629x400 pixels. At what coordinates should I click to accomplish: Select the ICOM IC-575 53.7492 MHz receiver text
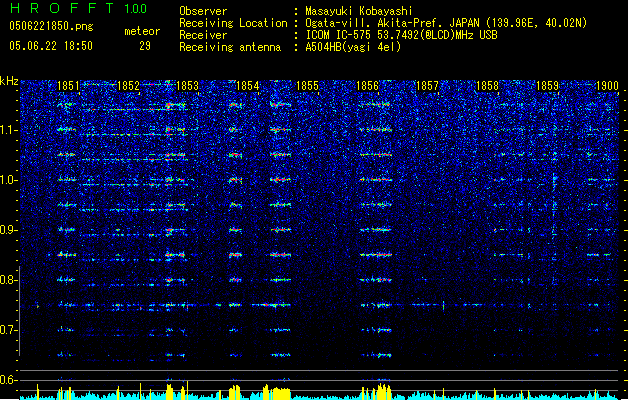401,35
